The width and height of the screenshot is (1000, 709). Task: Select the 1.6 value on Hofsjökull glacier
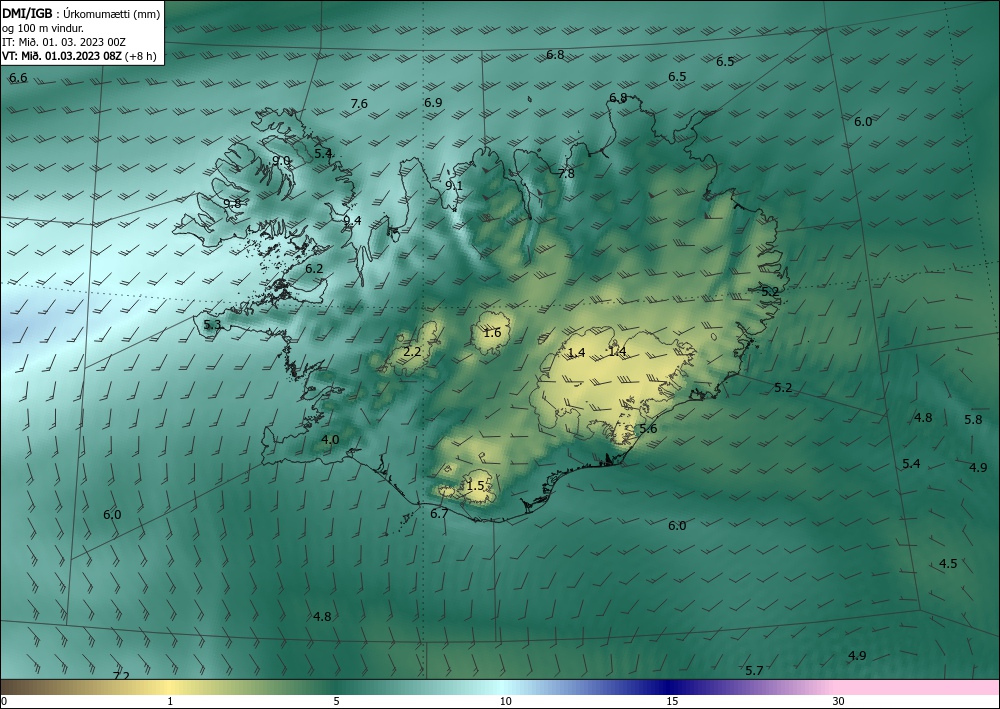492,332
